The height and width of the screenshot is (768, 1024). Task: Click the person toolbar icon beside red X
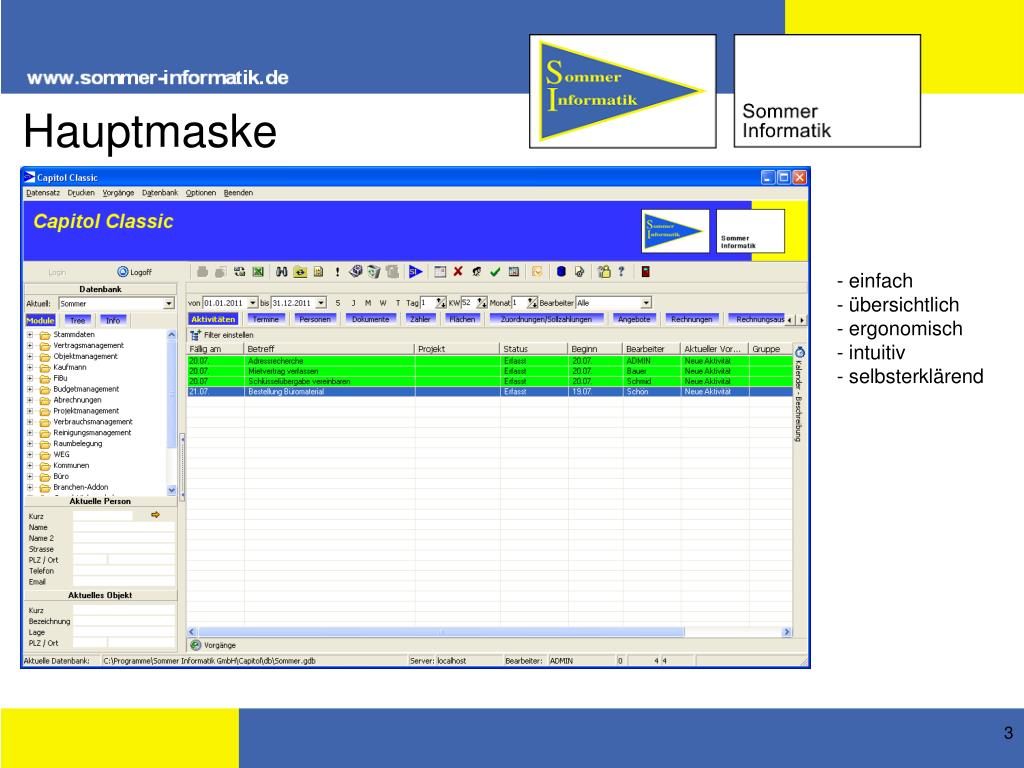click(477, 272)
